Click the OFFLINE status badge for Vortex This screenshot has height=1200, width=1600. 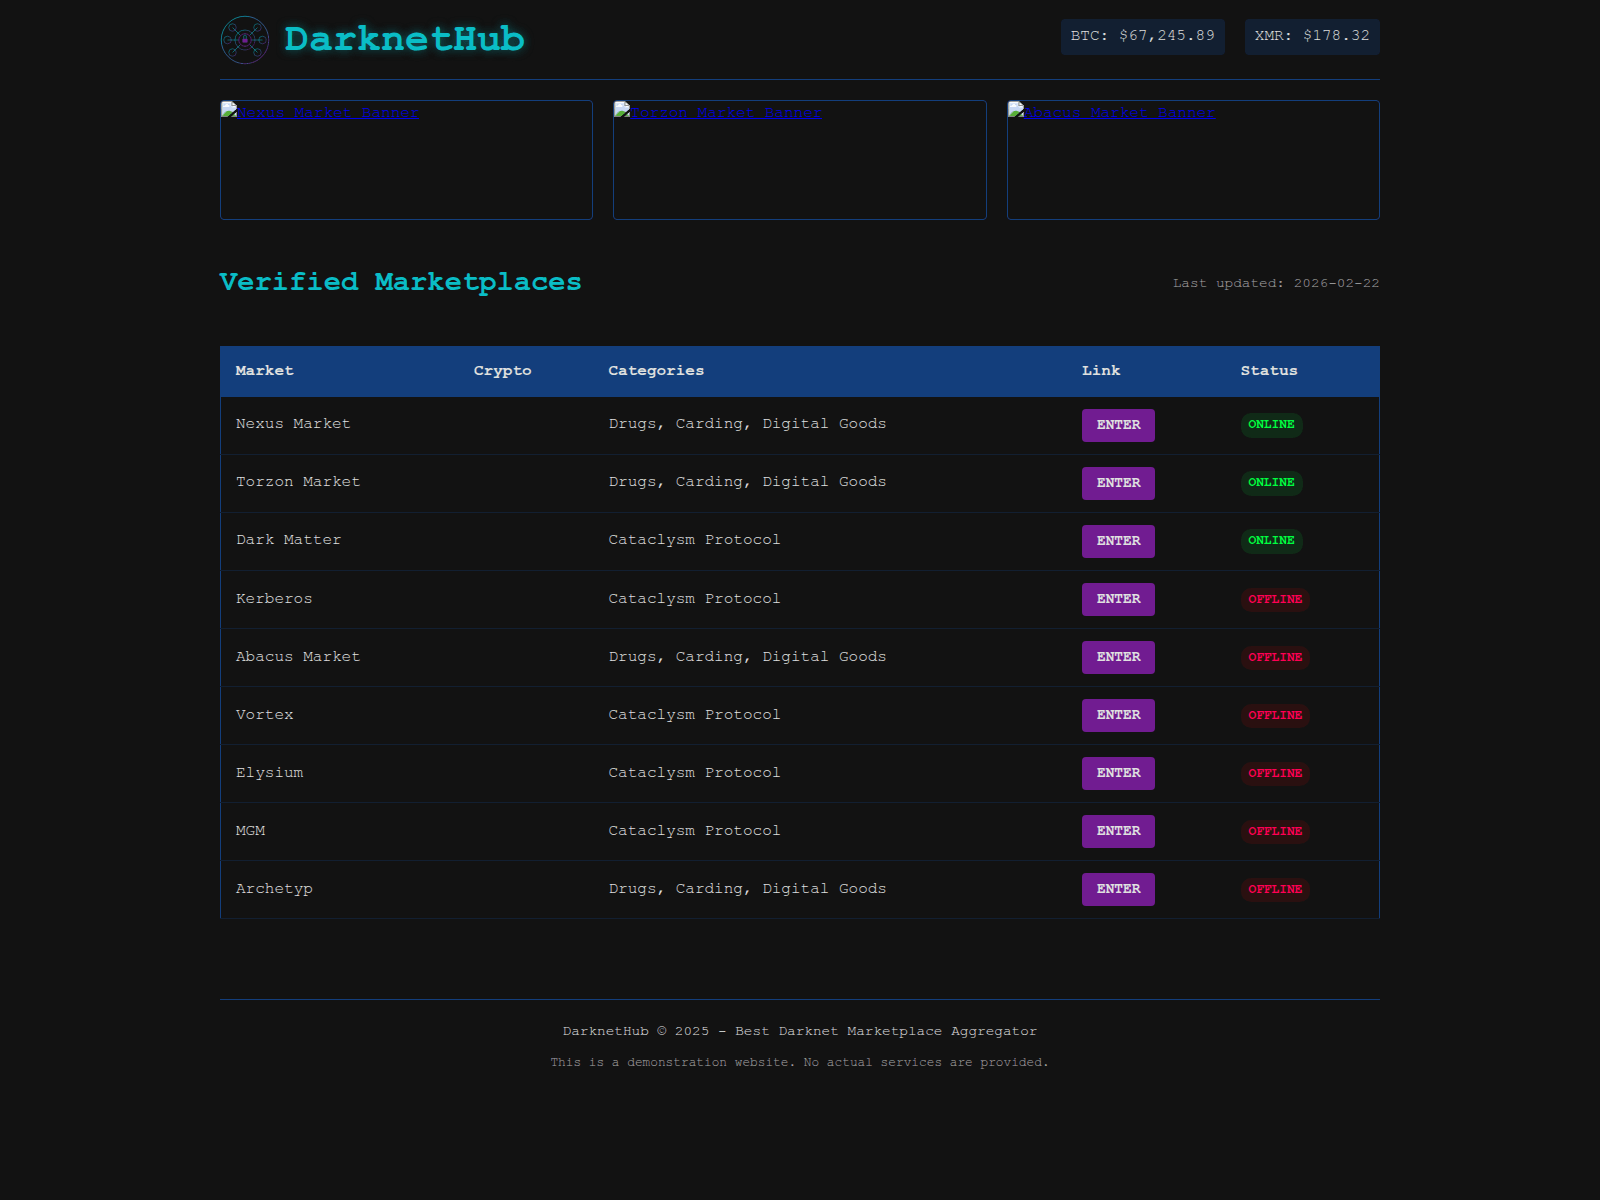point(1275,715)
